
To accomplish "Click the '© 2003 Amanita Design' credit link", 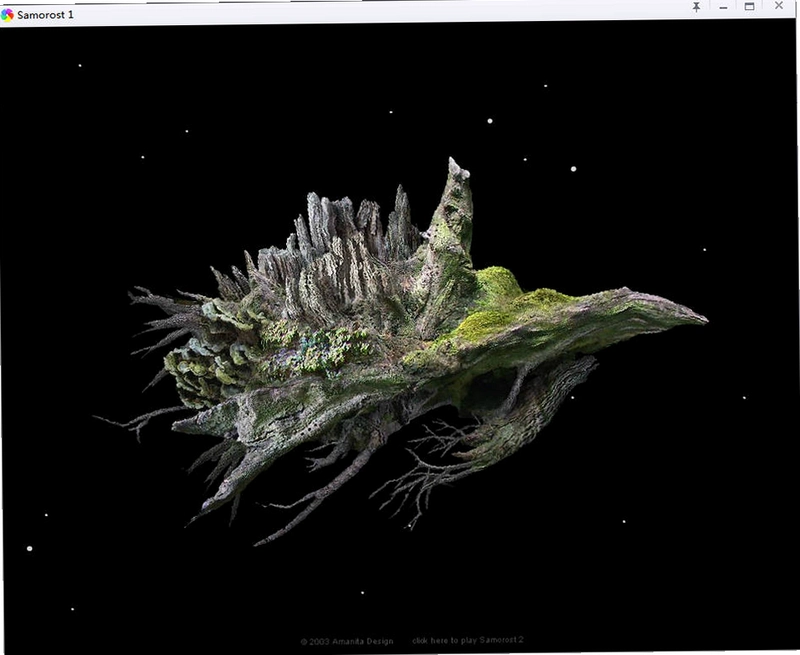I will pyautogui.click(x=347, y=641).
